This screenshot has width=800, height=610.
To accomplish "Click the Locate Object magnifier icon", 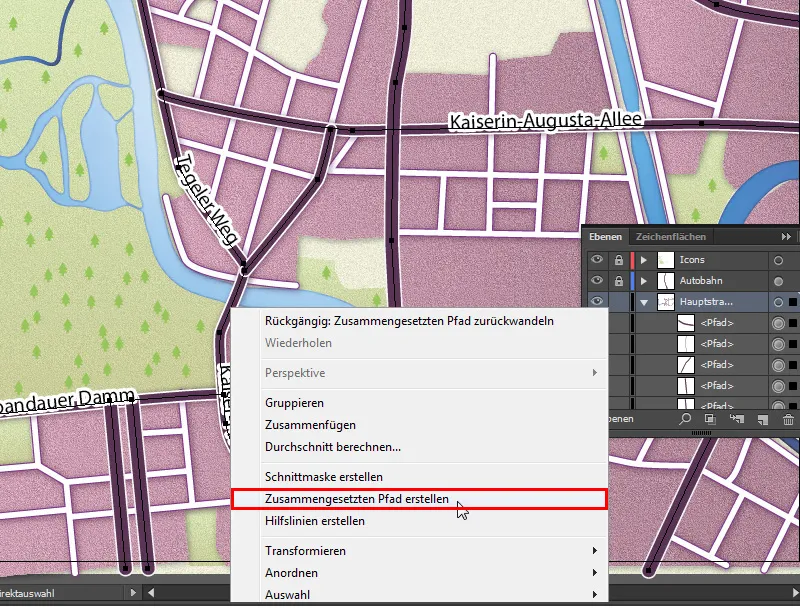I will (685, 419).
